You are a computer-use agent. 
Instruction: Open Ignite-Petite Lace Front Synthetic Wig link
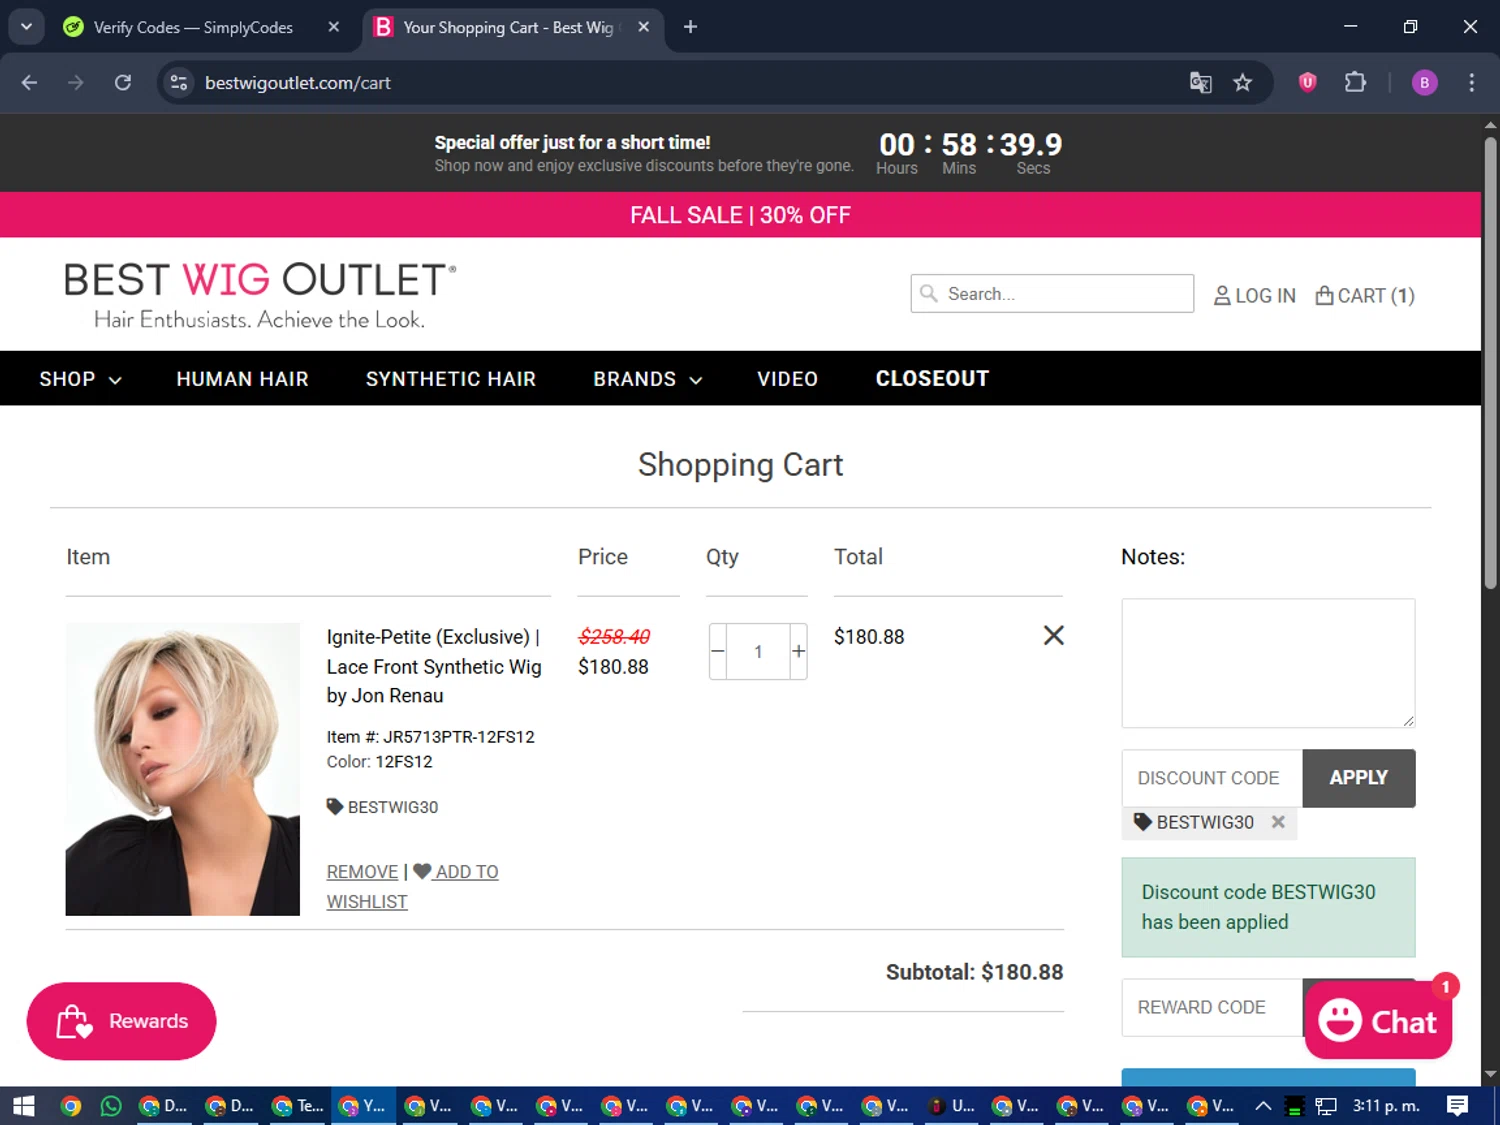(434, 666)
